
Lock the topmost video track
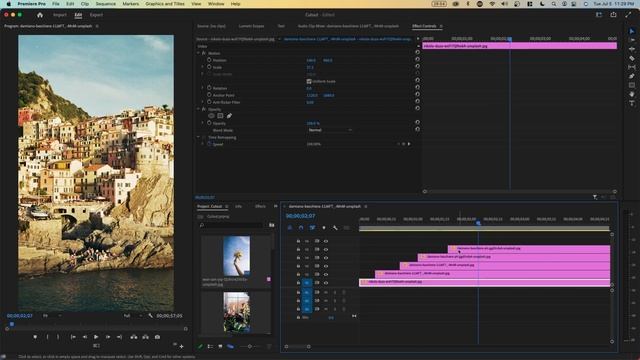tap(298, 241)
